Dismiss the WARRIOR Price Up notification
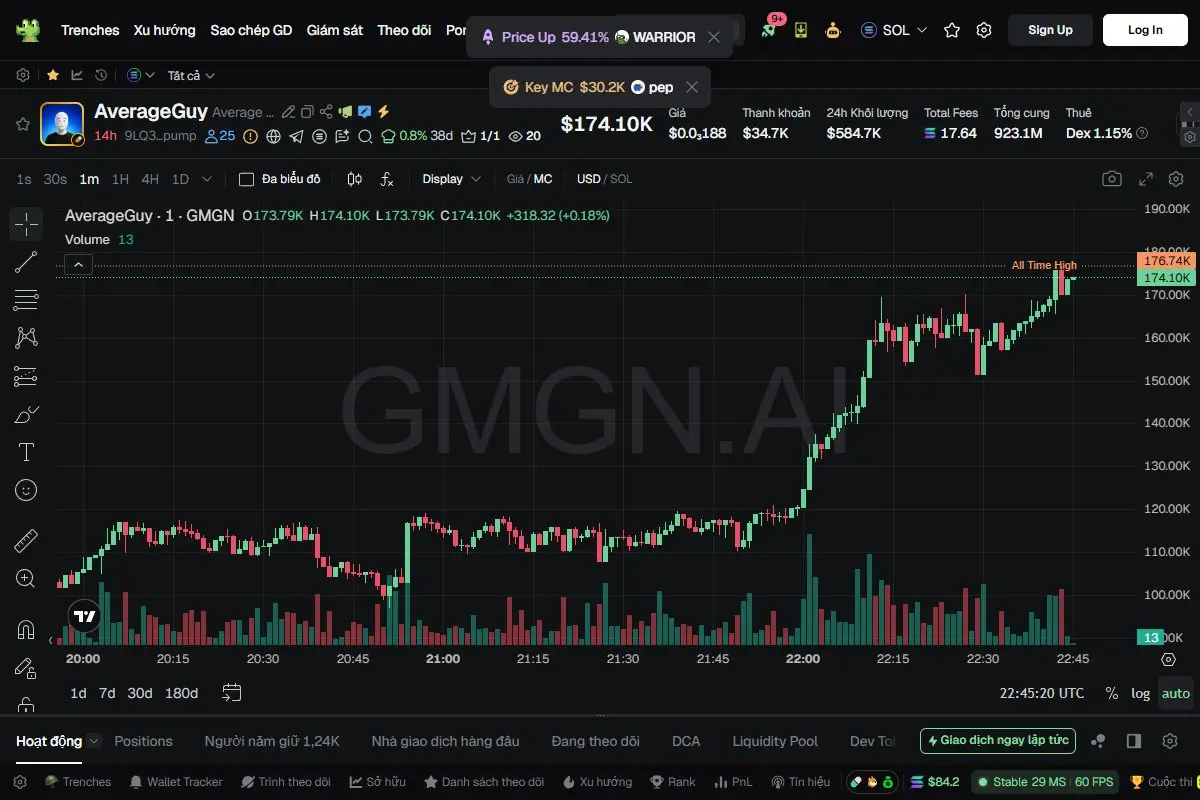Image resolution: width=1200 pixels, height=800 pixels. [713, 37]
